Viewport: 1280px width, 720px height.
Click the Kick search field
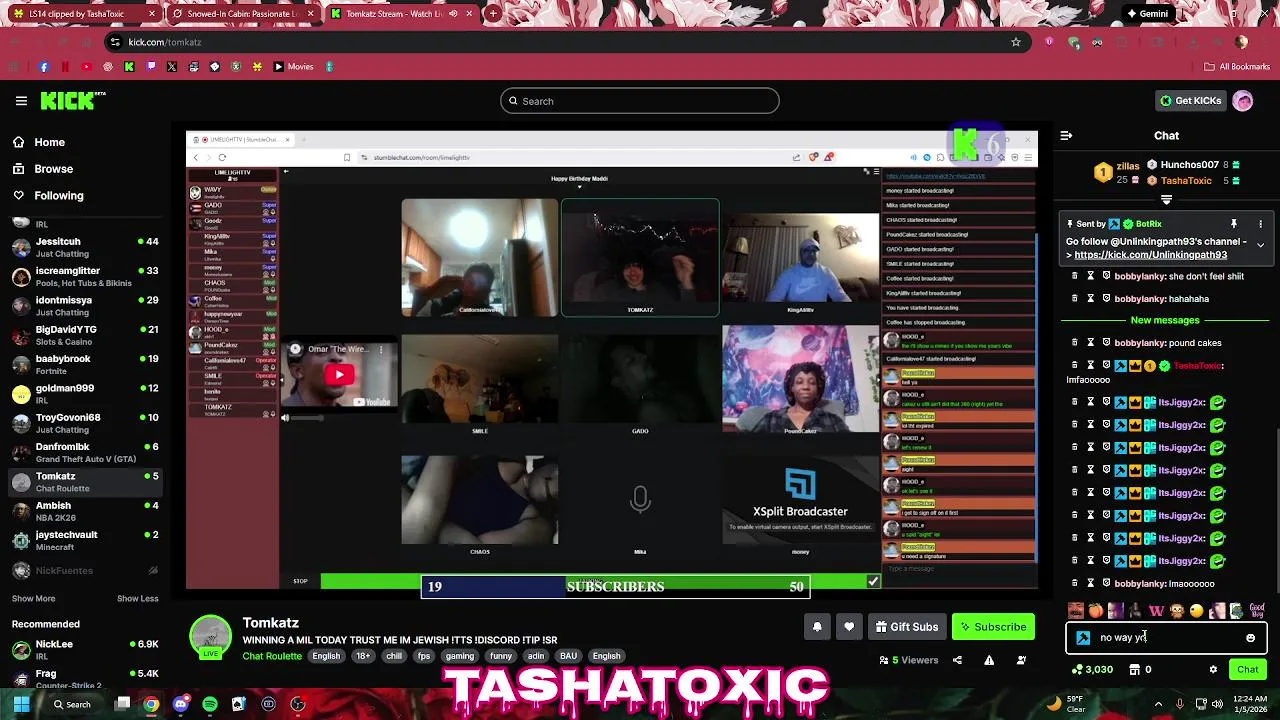coord(640,101)
